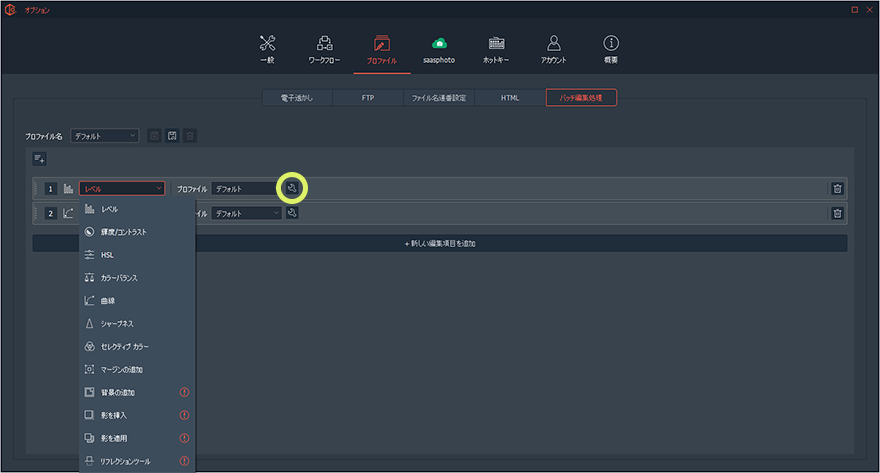Click the wrench icon in row 2

click(x=292, y=213)
